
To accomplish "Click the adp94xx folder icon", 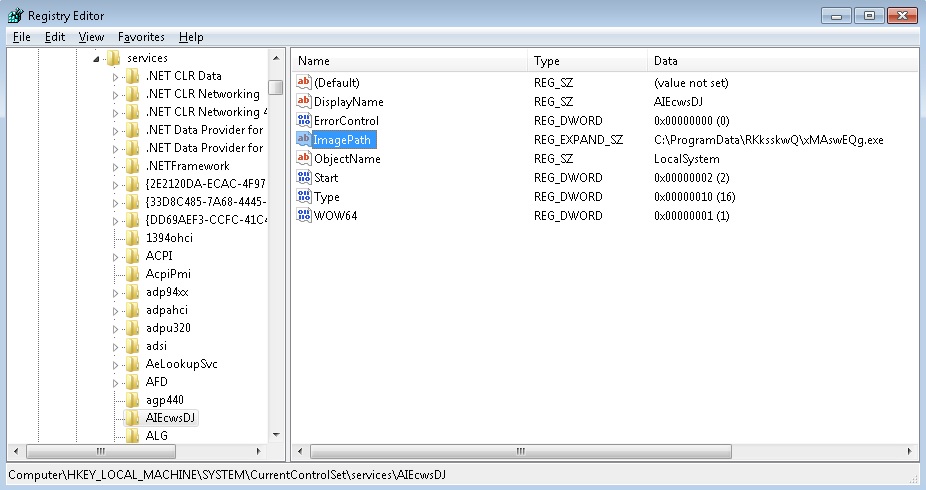I will tap(133, 292).
